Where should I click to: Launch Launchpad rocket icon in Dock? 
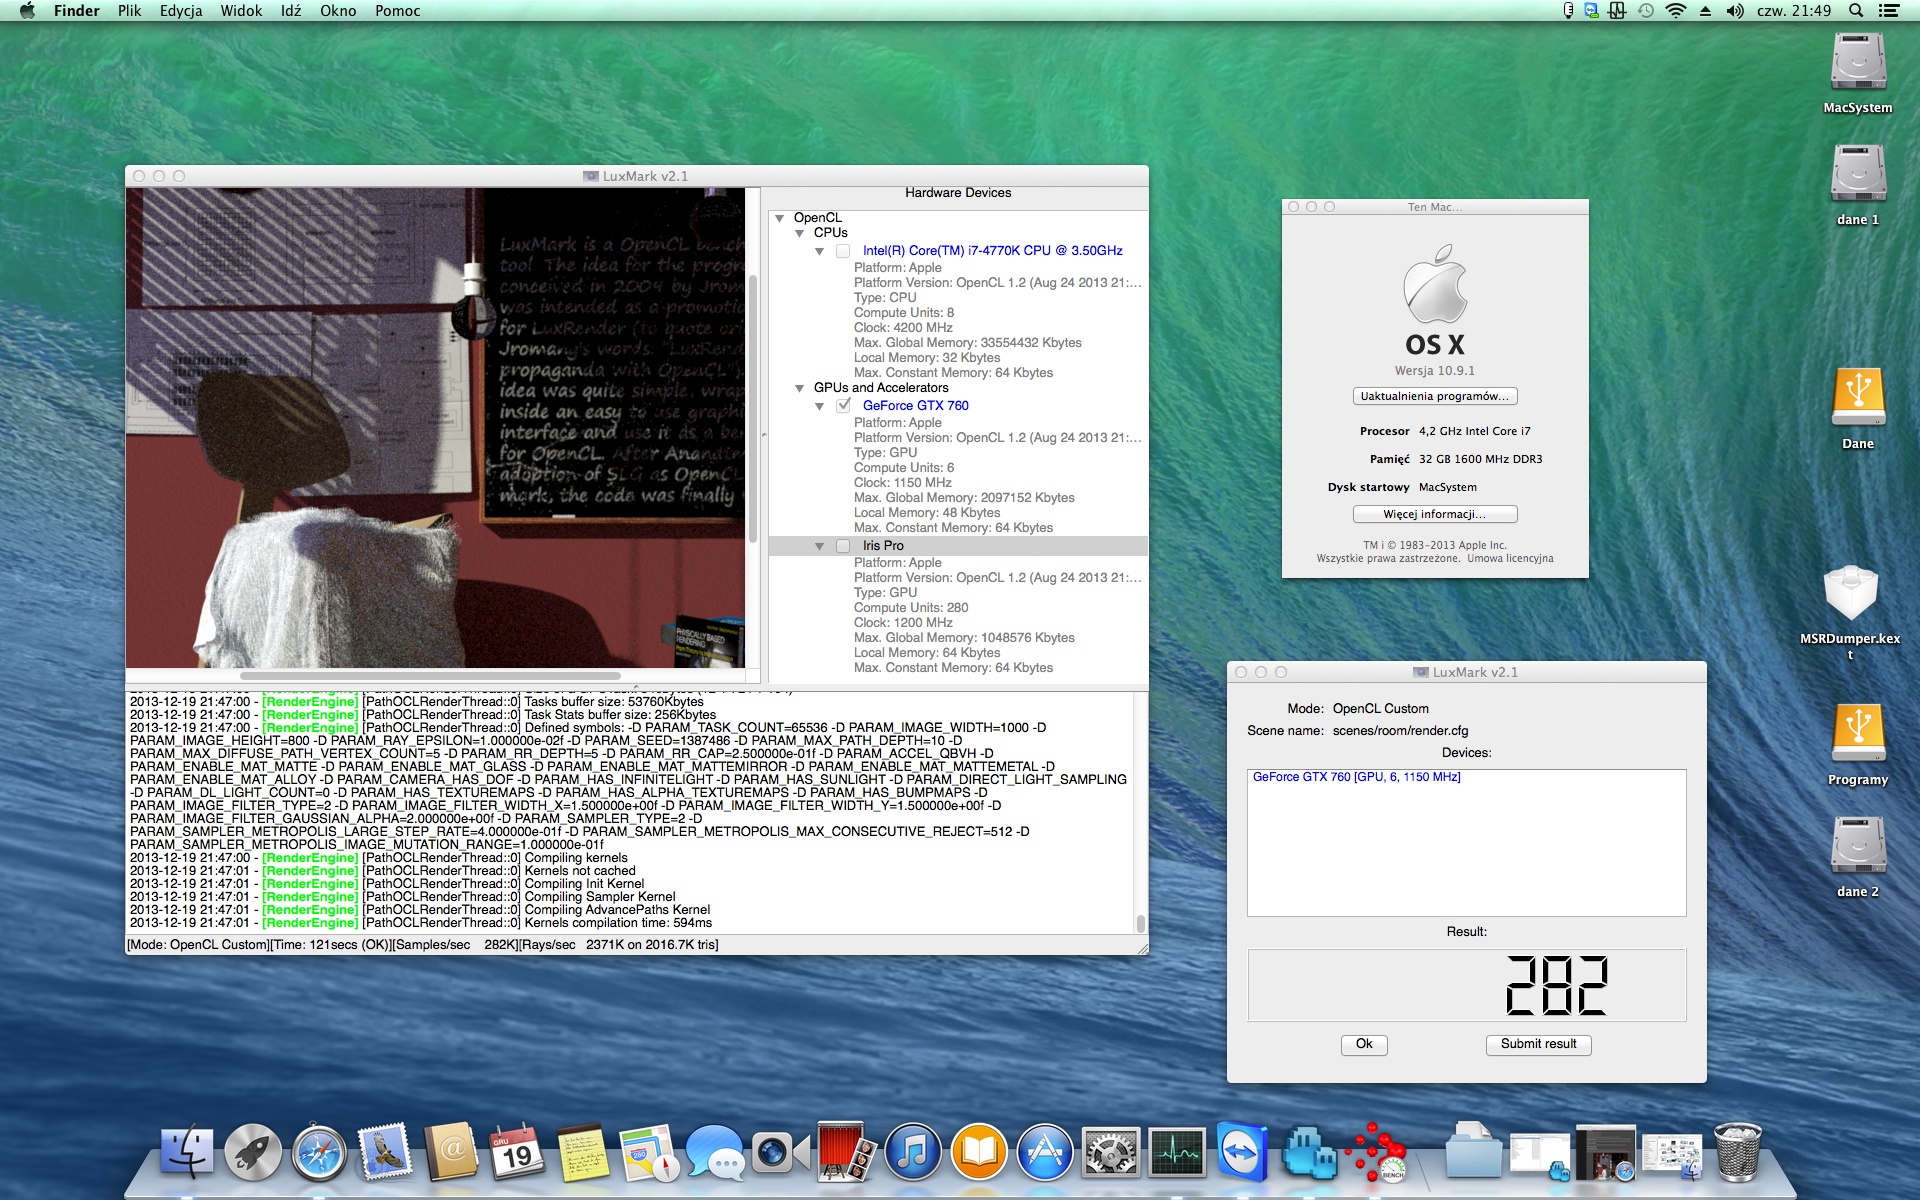[x=253, y=1153]
